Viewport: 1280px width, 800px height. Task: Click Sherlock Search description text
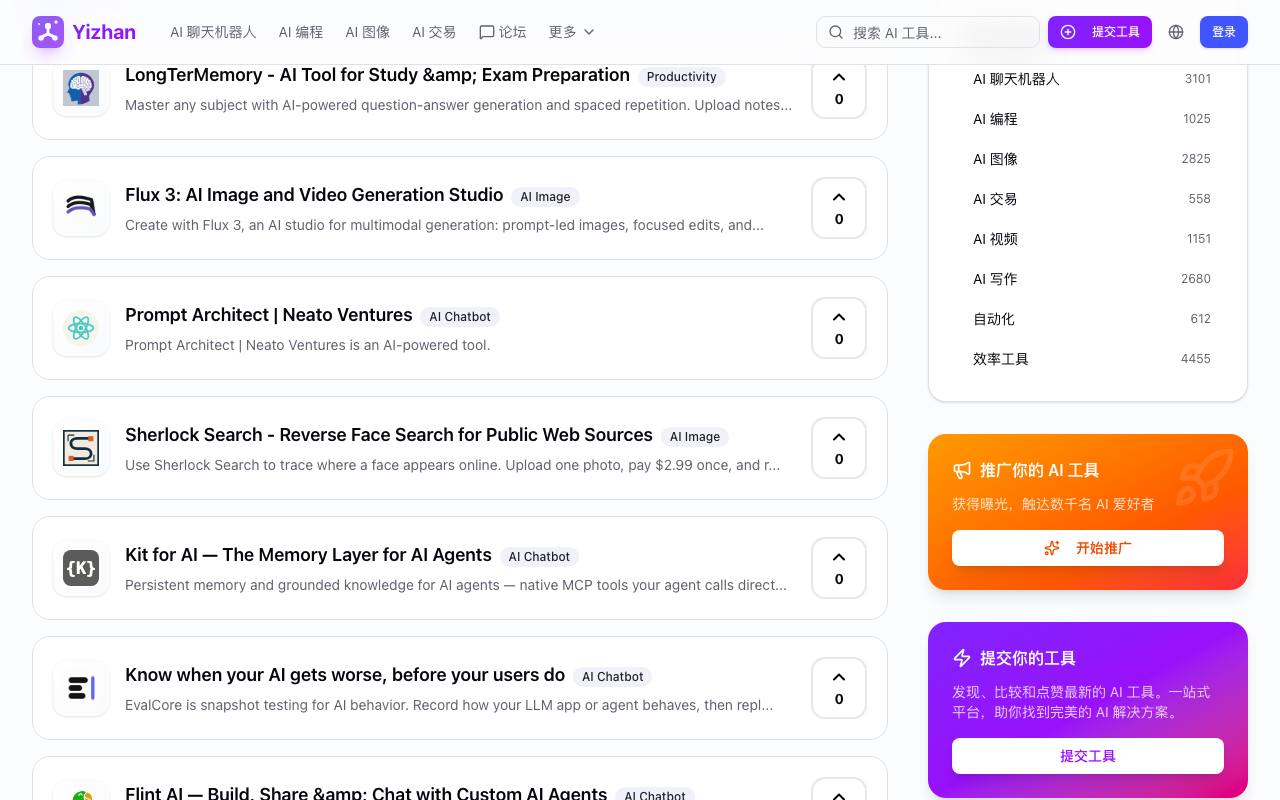coord(452,465)
